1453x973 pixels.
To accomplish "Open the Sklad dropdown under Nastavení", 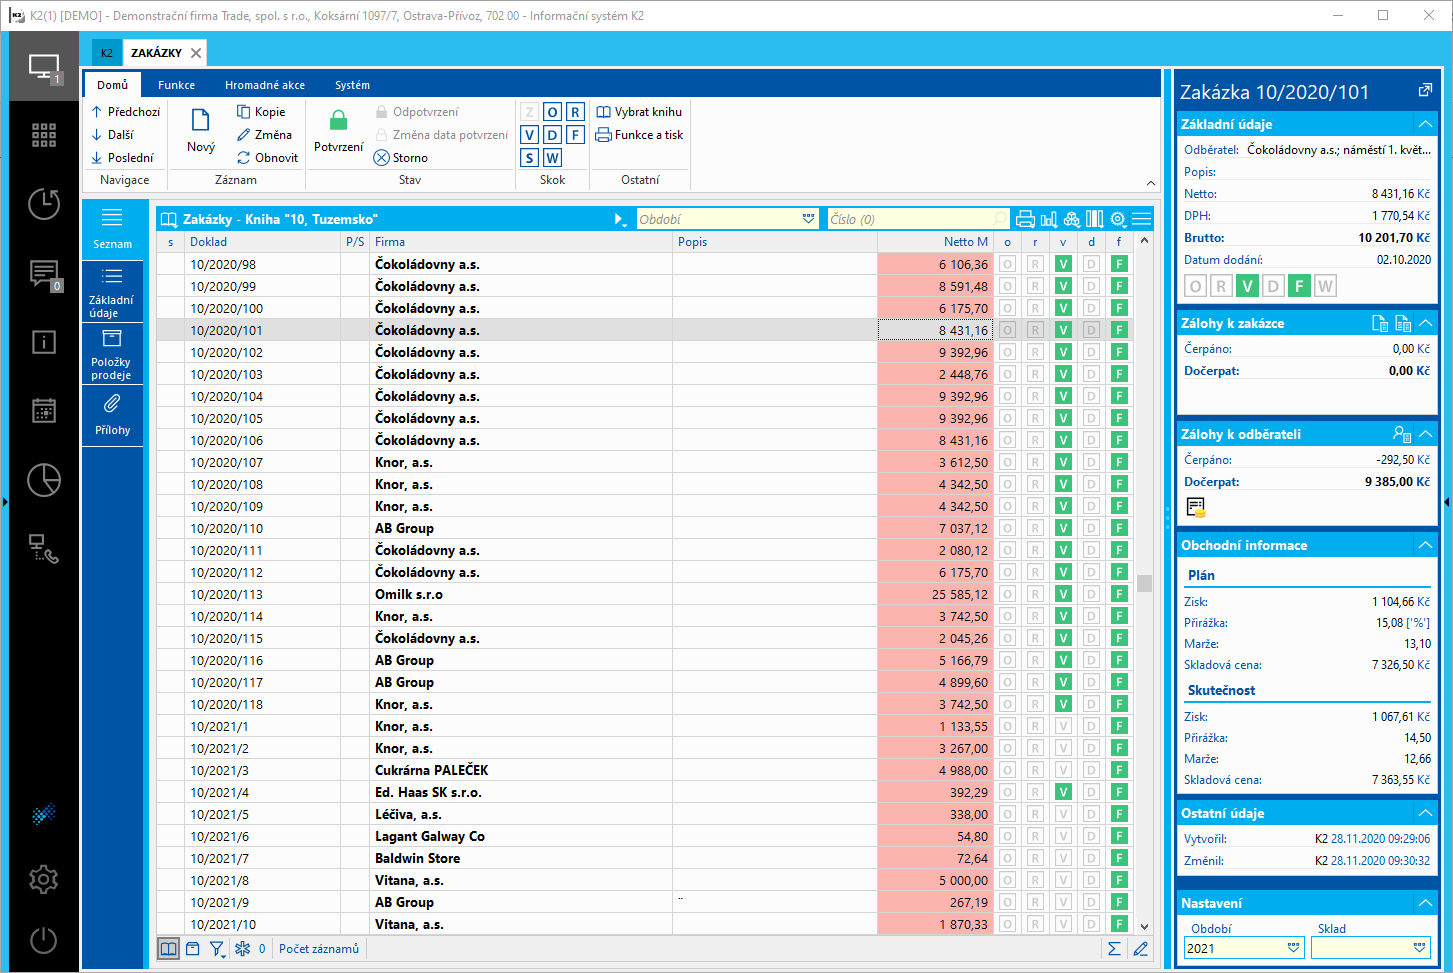I will pos(1419,948).
